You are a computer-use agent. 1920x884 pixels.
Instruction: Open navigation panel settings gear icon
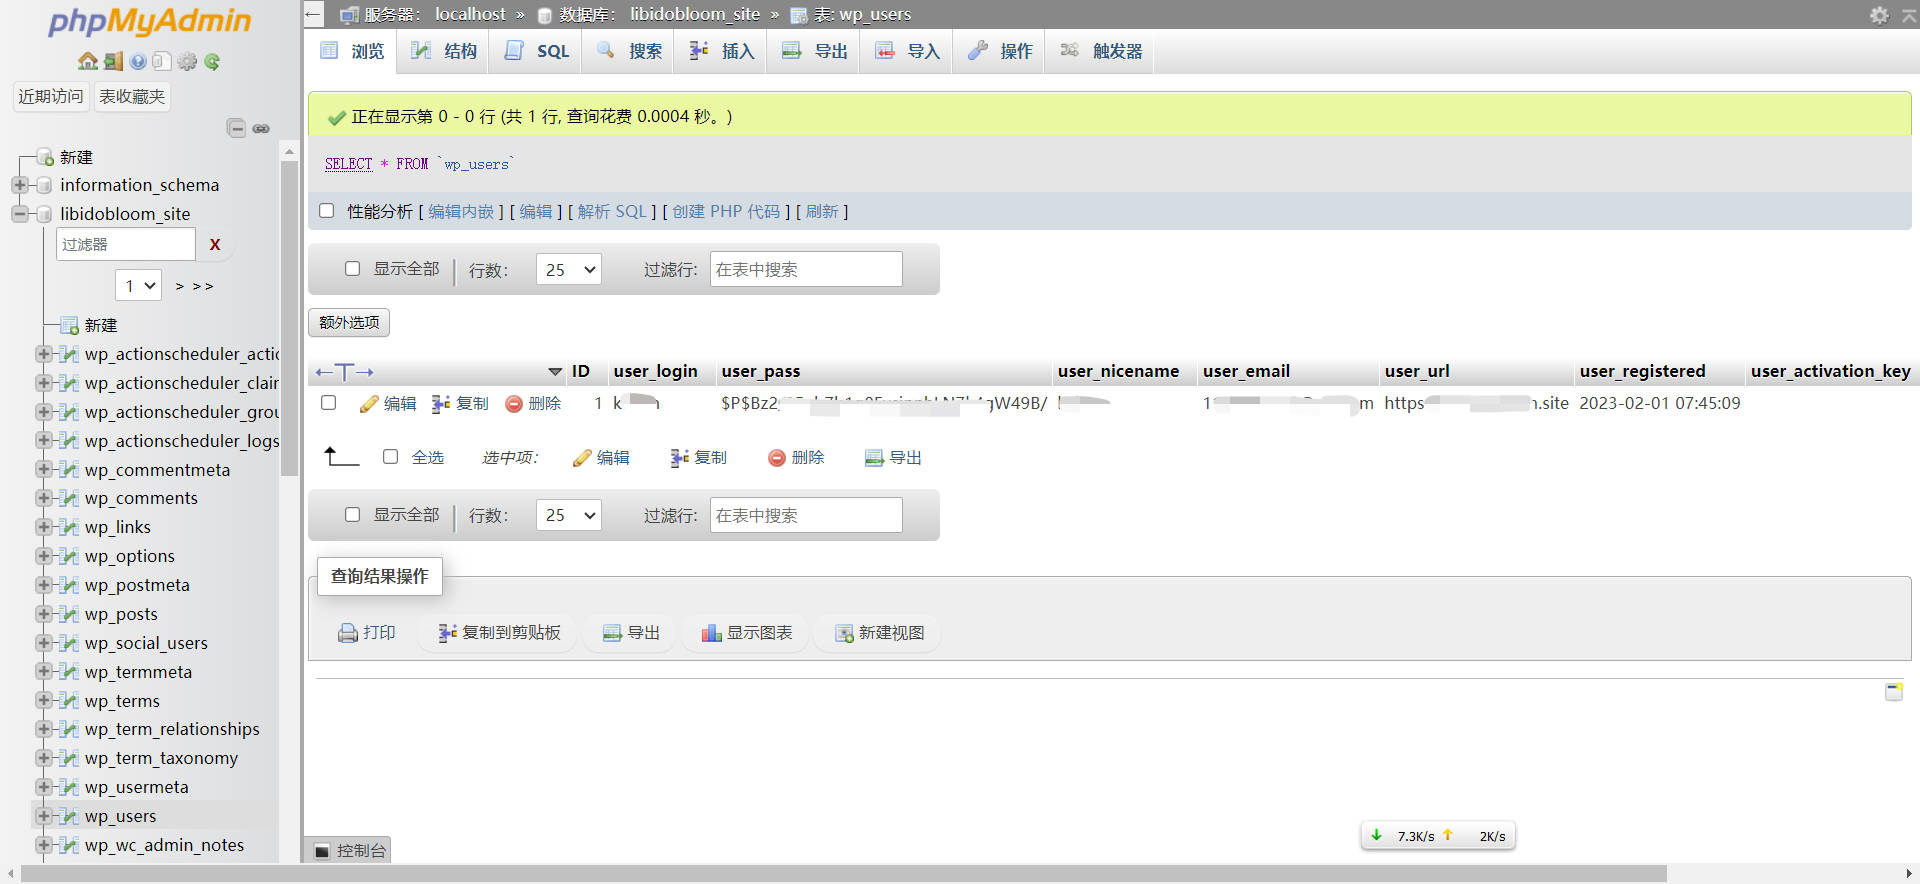[x=187, y=61]
